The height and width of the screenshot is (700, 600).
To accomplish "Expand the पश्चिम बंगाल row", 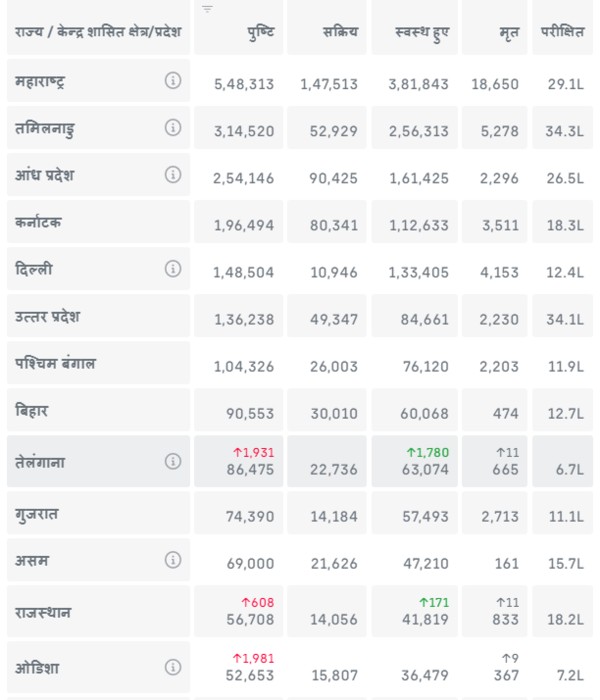I will click(98, 365).
